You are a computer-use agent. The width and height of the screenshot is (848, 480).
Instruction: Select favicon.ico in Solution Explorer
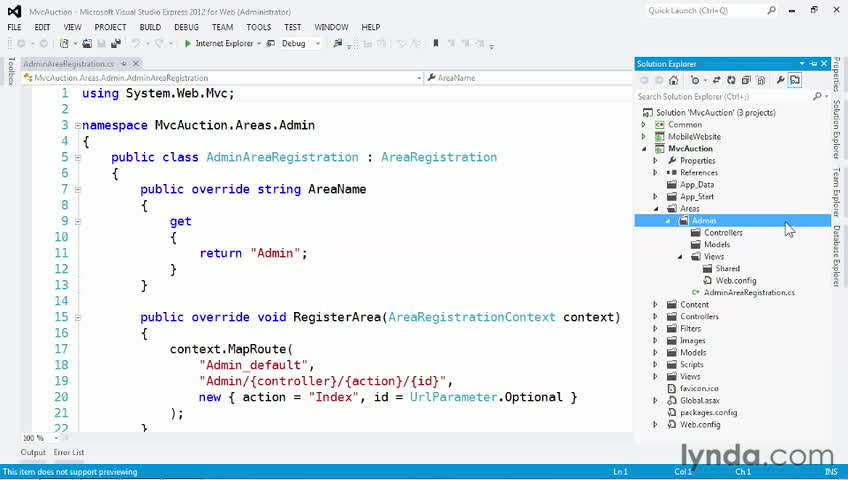[699, 389]
